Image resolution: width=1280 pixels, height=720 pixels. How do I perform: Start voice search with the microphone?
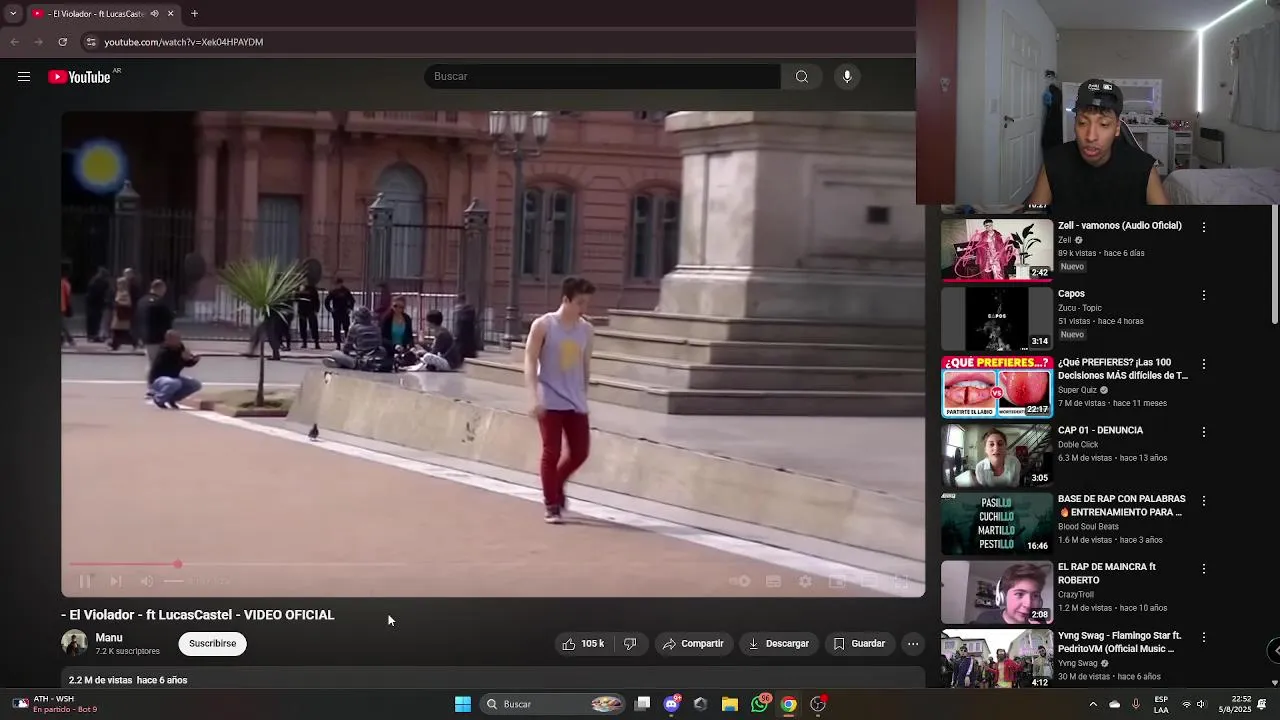click(x=847, y=77)
